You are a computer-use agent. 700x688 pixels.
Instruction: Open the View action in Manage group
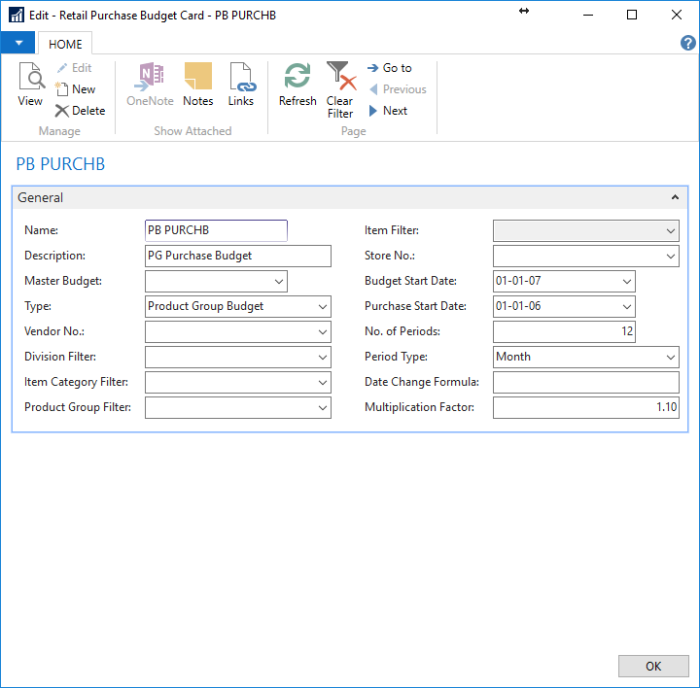pos(30,84)
